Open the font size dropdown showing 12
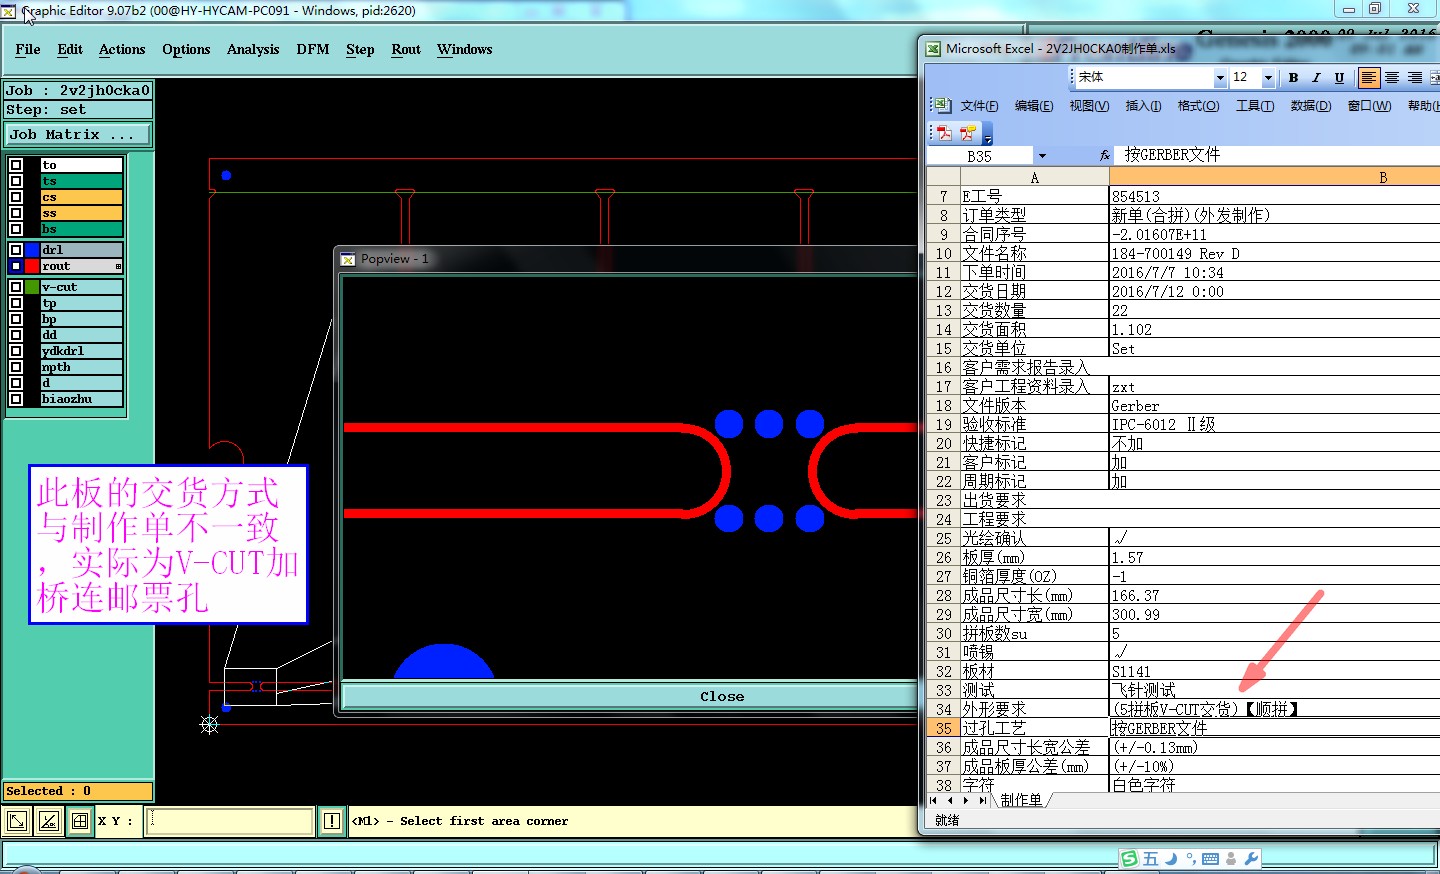Viewport: 1440px width, 874px height. pyautogui.click(x=1268, y=78)
